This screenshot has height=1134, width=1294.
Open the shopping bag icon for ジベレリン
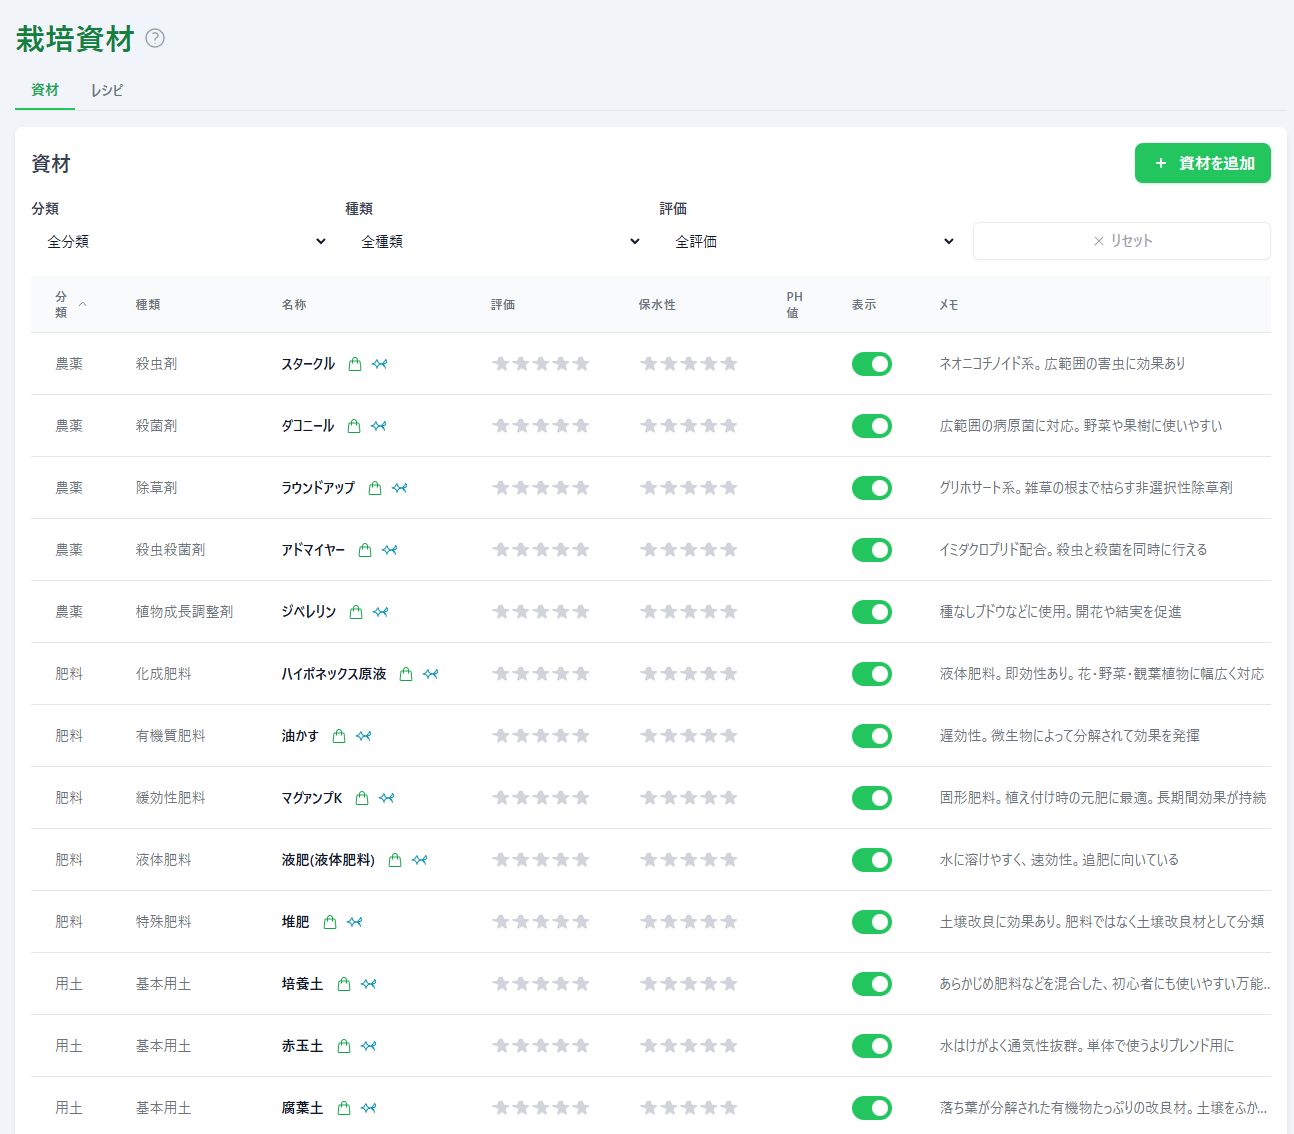tap(356, 612)
